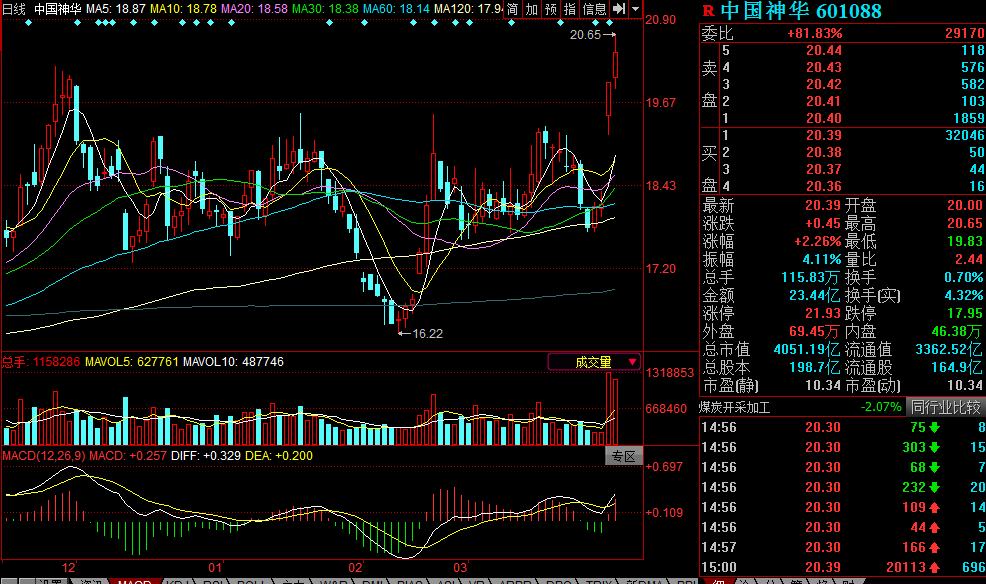This screenshot has height=584, width=986.
Task: Select sell level 5 price 20.44
Action: (824, 50)
